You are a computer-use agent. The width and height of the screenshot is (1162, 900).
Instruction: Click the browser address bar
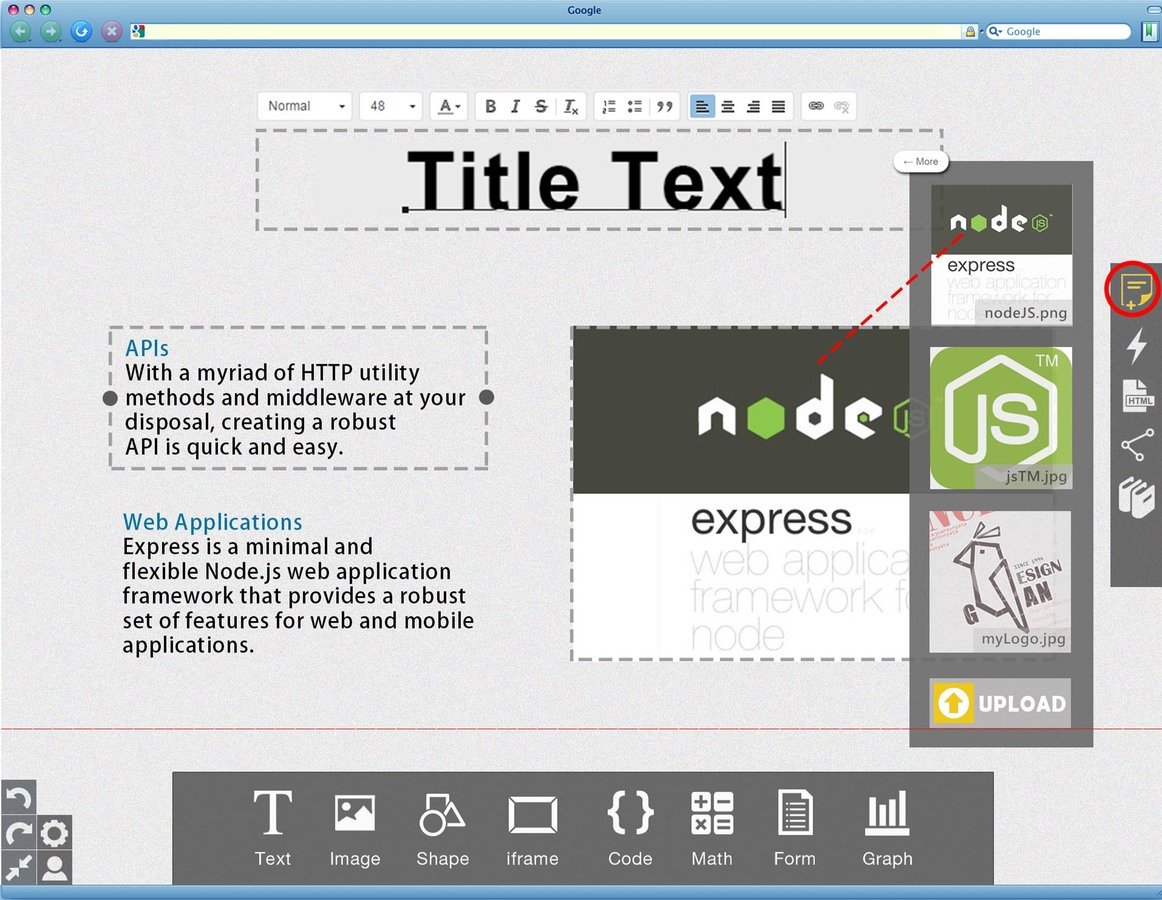tap(554, 31)
